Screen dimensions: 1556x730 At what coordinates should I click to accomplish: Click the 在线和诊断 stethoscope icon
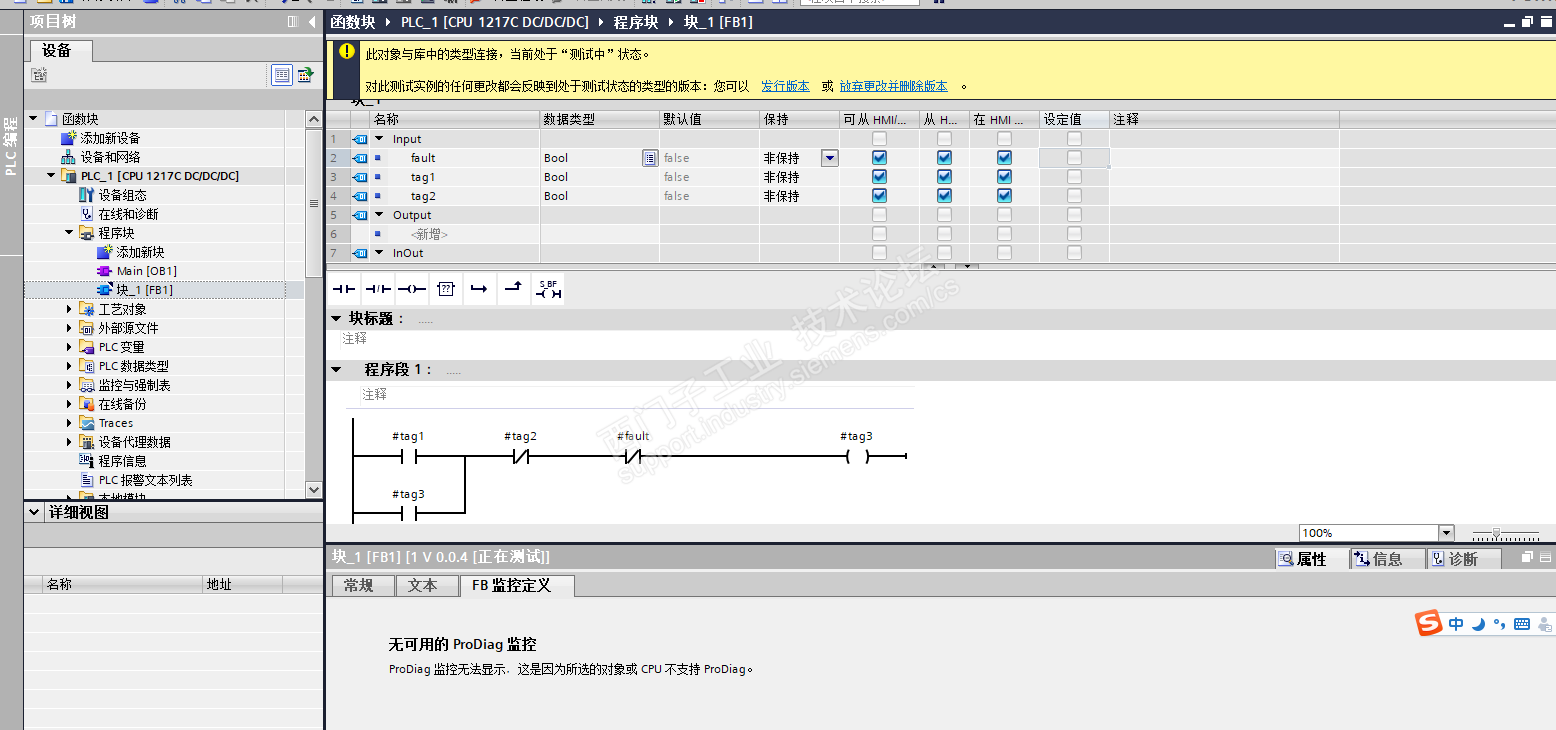[x=87, y=214]
